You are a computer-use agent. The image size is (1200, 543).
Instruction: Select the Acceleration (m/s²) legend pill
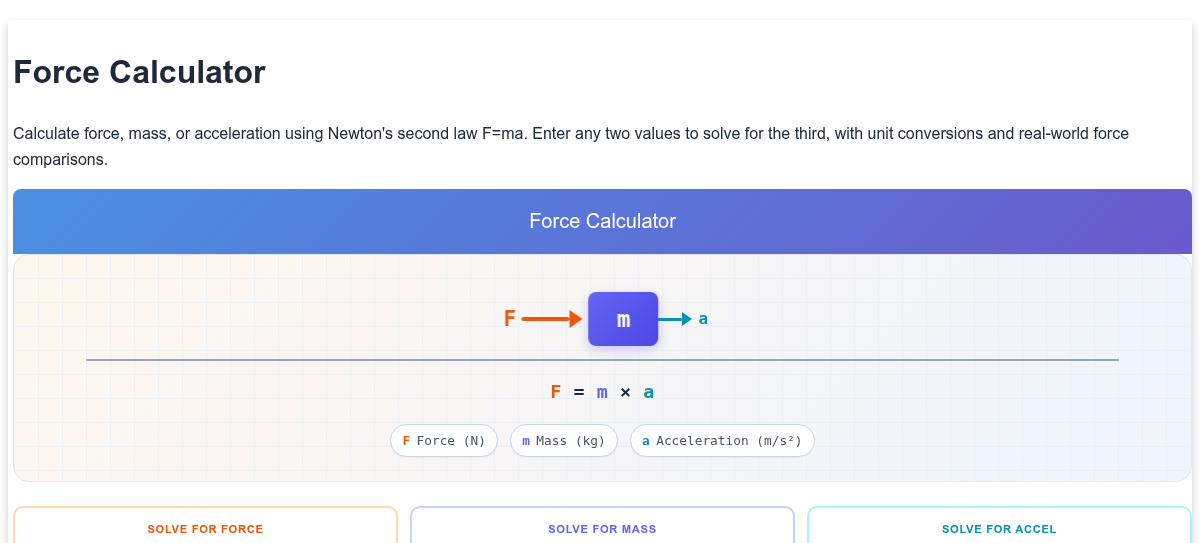722,441
